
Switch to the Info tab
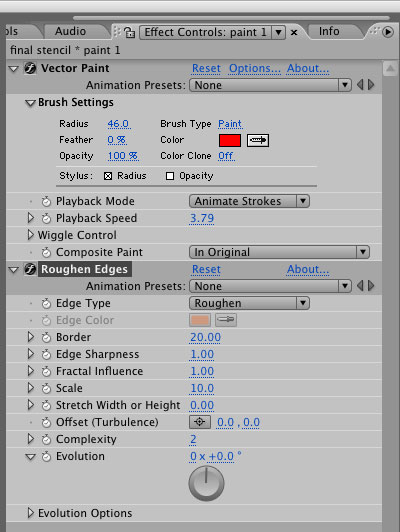coord(329,31)
